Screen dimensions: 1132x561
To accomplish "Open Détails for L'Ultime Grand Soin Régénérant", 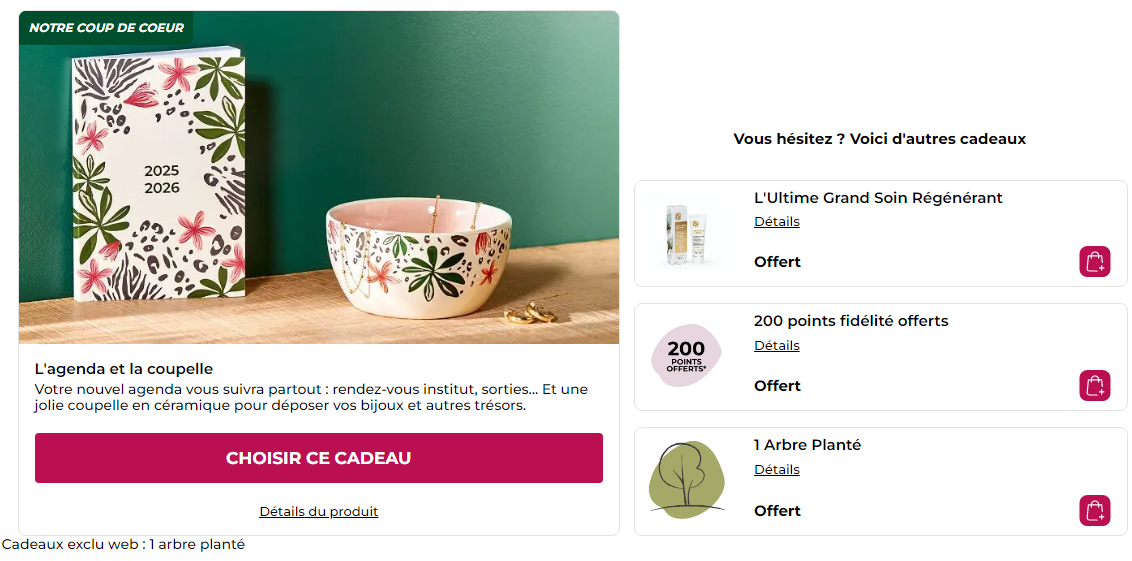I will point(777,222).
